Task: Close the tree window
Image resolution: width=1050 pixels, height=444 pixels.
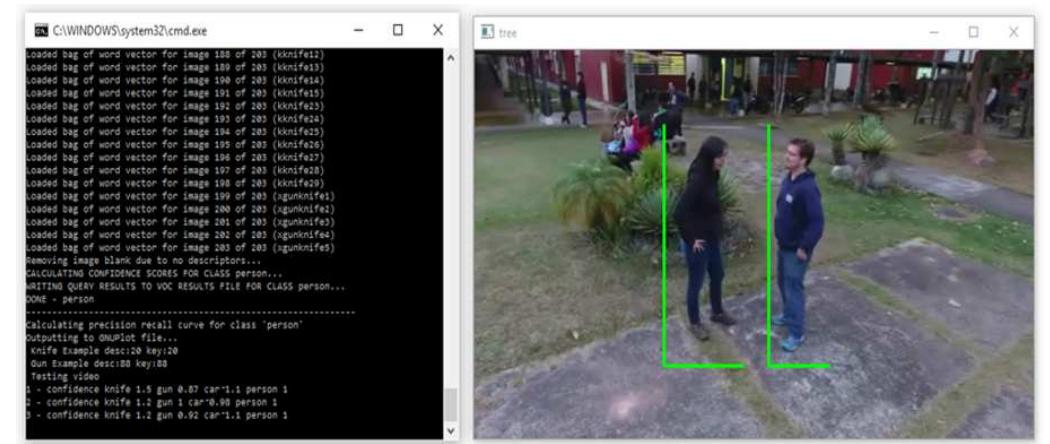Action: pos(1013,32)
